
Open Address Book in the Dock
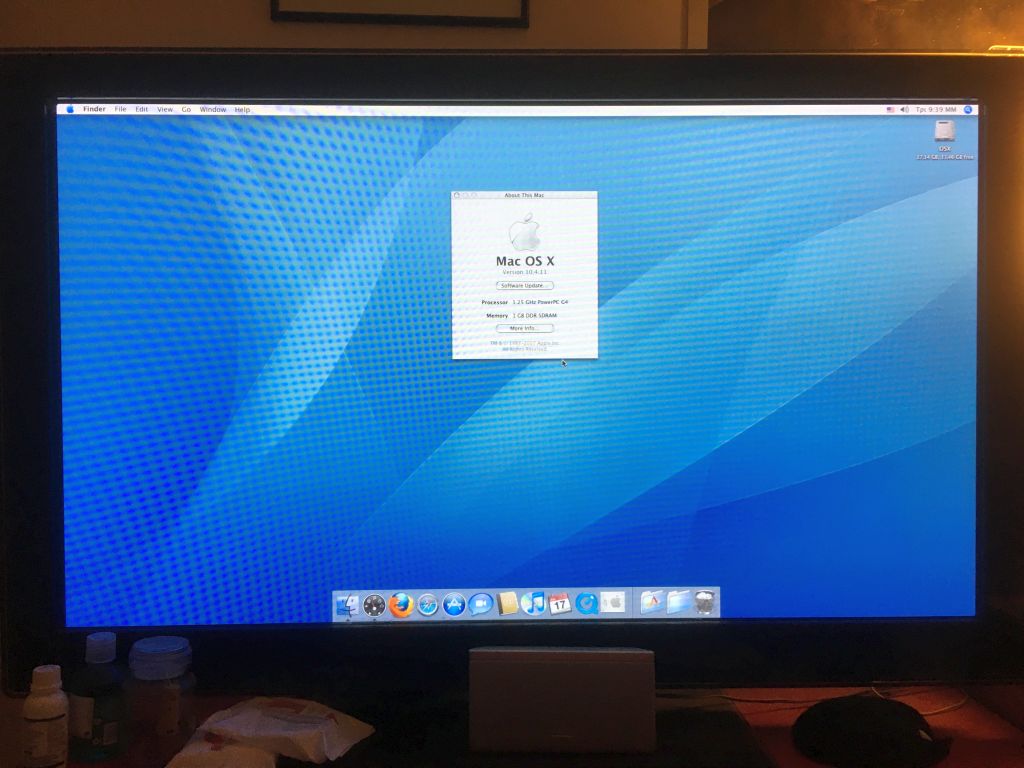click(x=507, y=604)
